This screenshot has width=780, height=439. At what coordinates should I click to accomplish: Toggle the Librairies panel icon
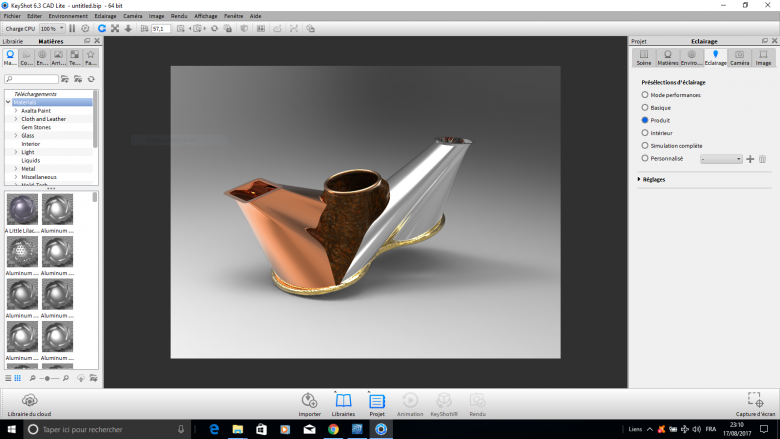pyautogui.click(x=343, y=402)
